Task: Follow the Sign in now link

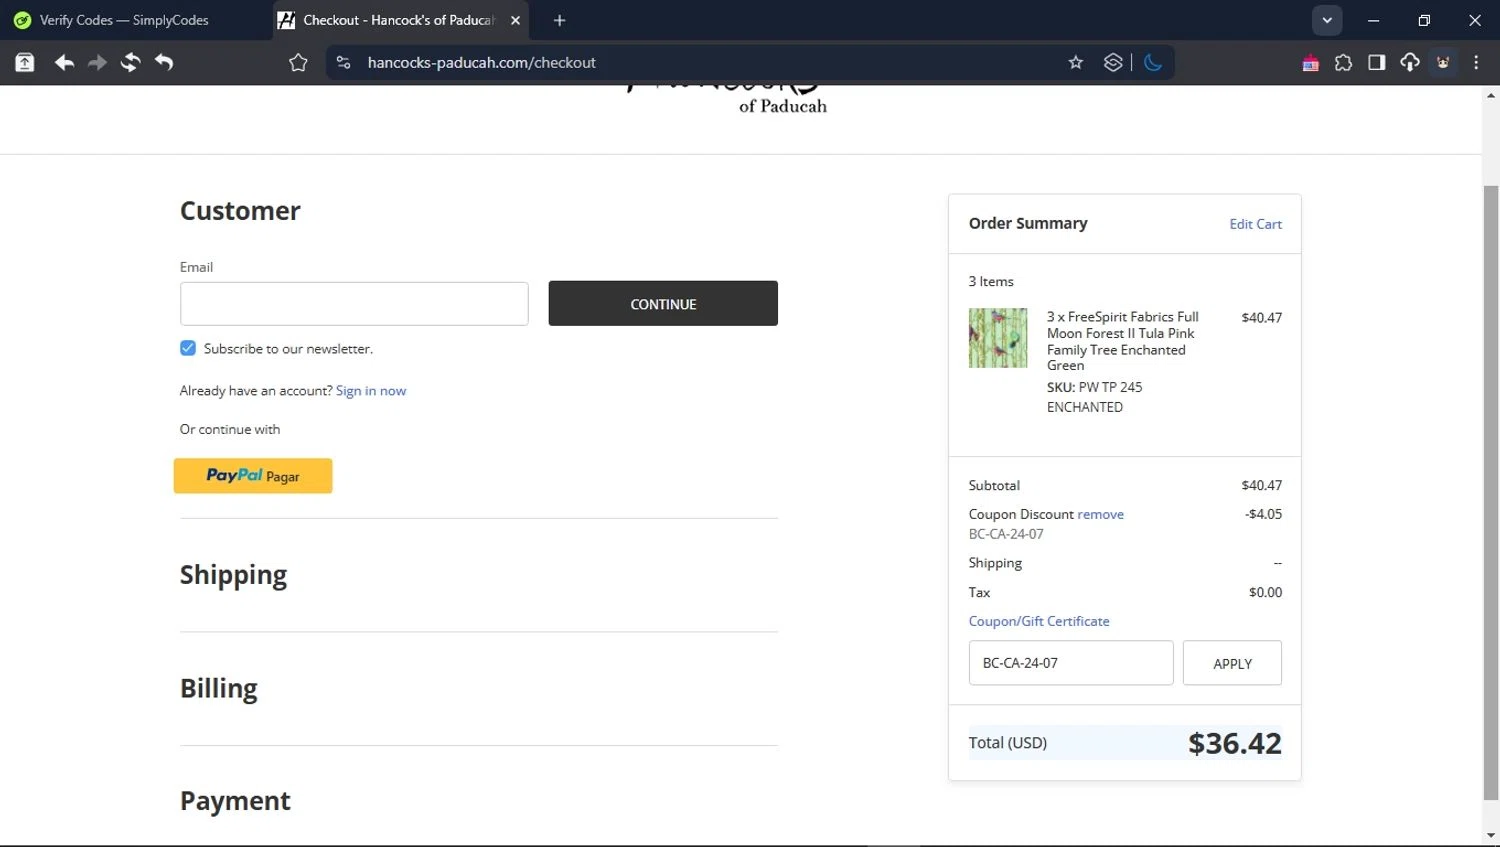Action: [x=371, y=391]
